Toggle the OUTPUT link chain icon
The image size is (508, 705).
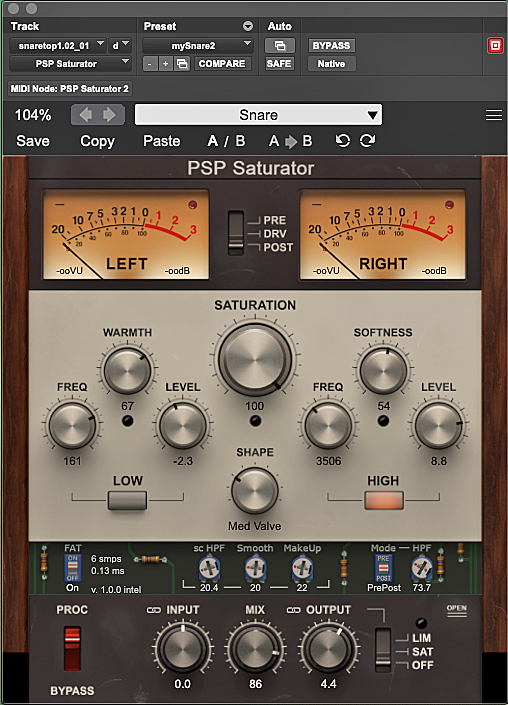tap(294, 610)
